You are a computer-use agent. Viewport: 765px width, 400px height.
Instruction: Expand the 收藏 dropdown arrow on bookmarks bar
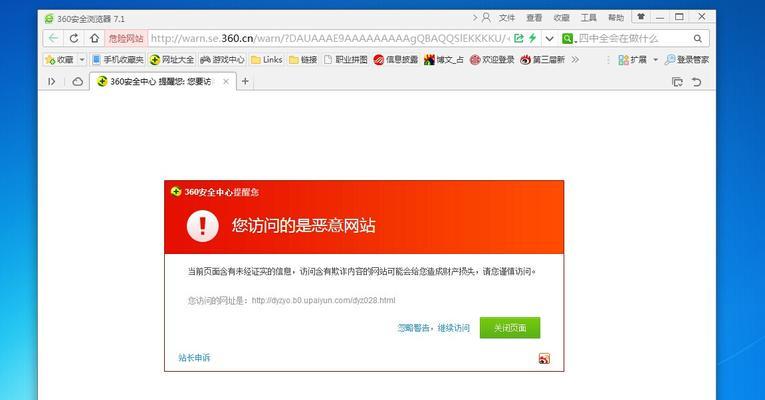pyautogui.click(x=81, y=60)
